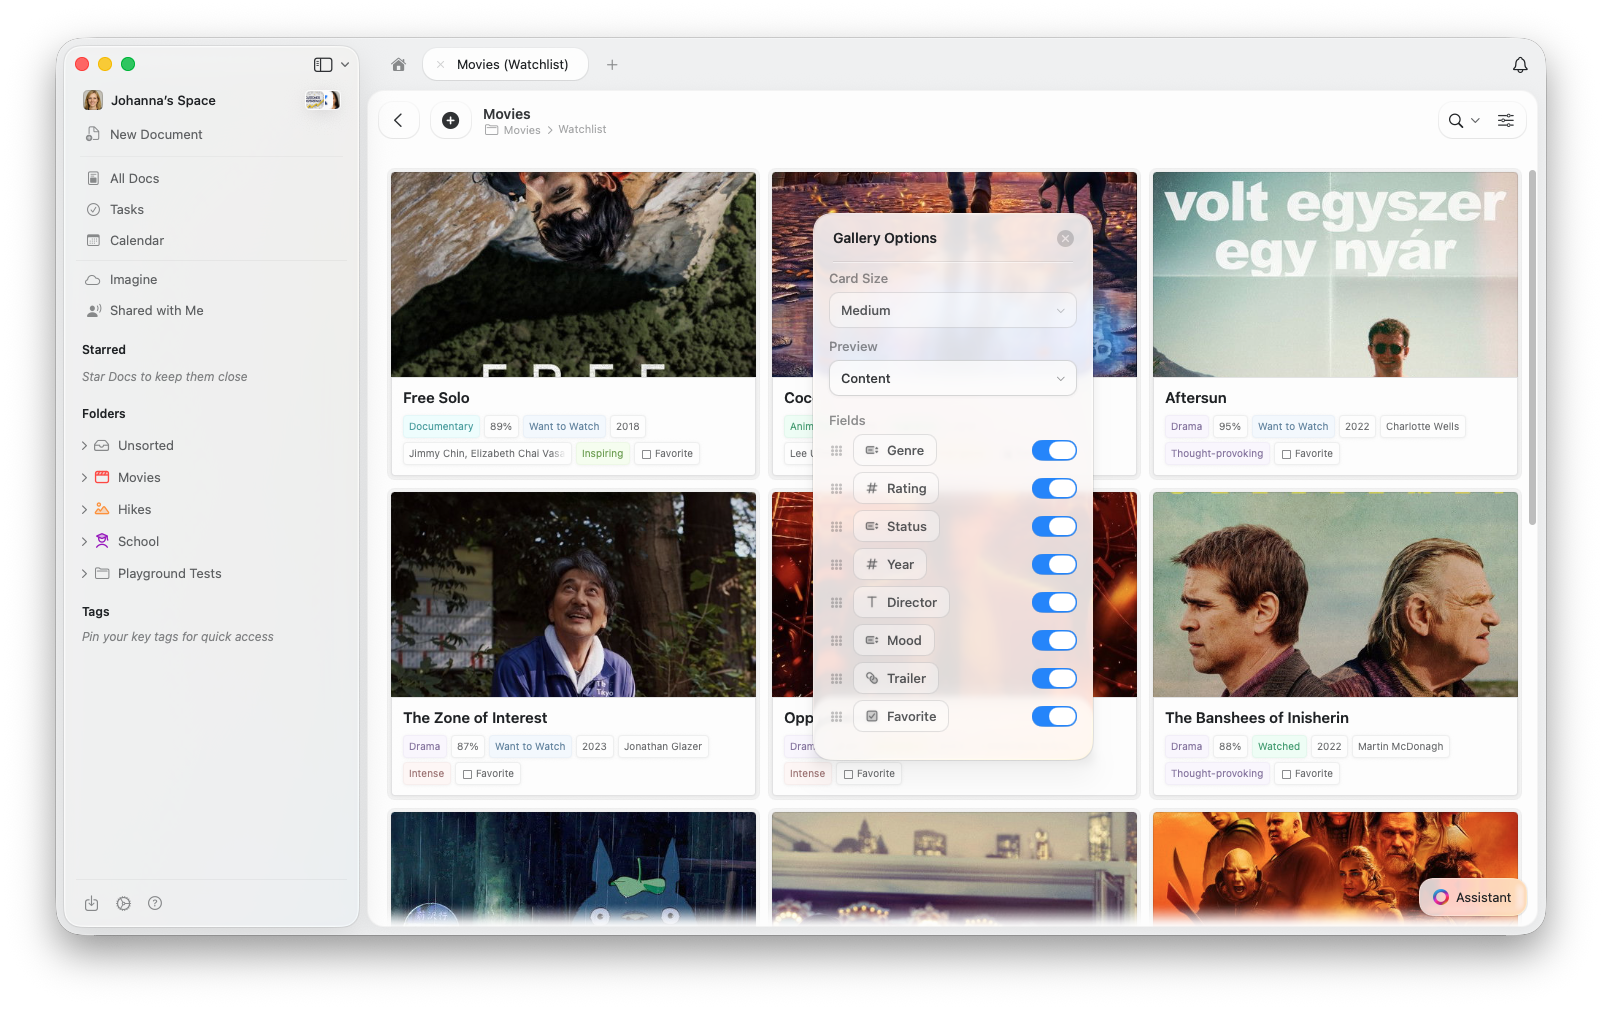
Task: Grab the Genre field drag handle
Action: pyautogui.click(x=836, y=451)
